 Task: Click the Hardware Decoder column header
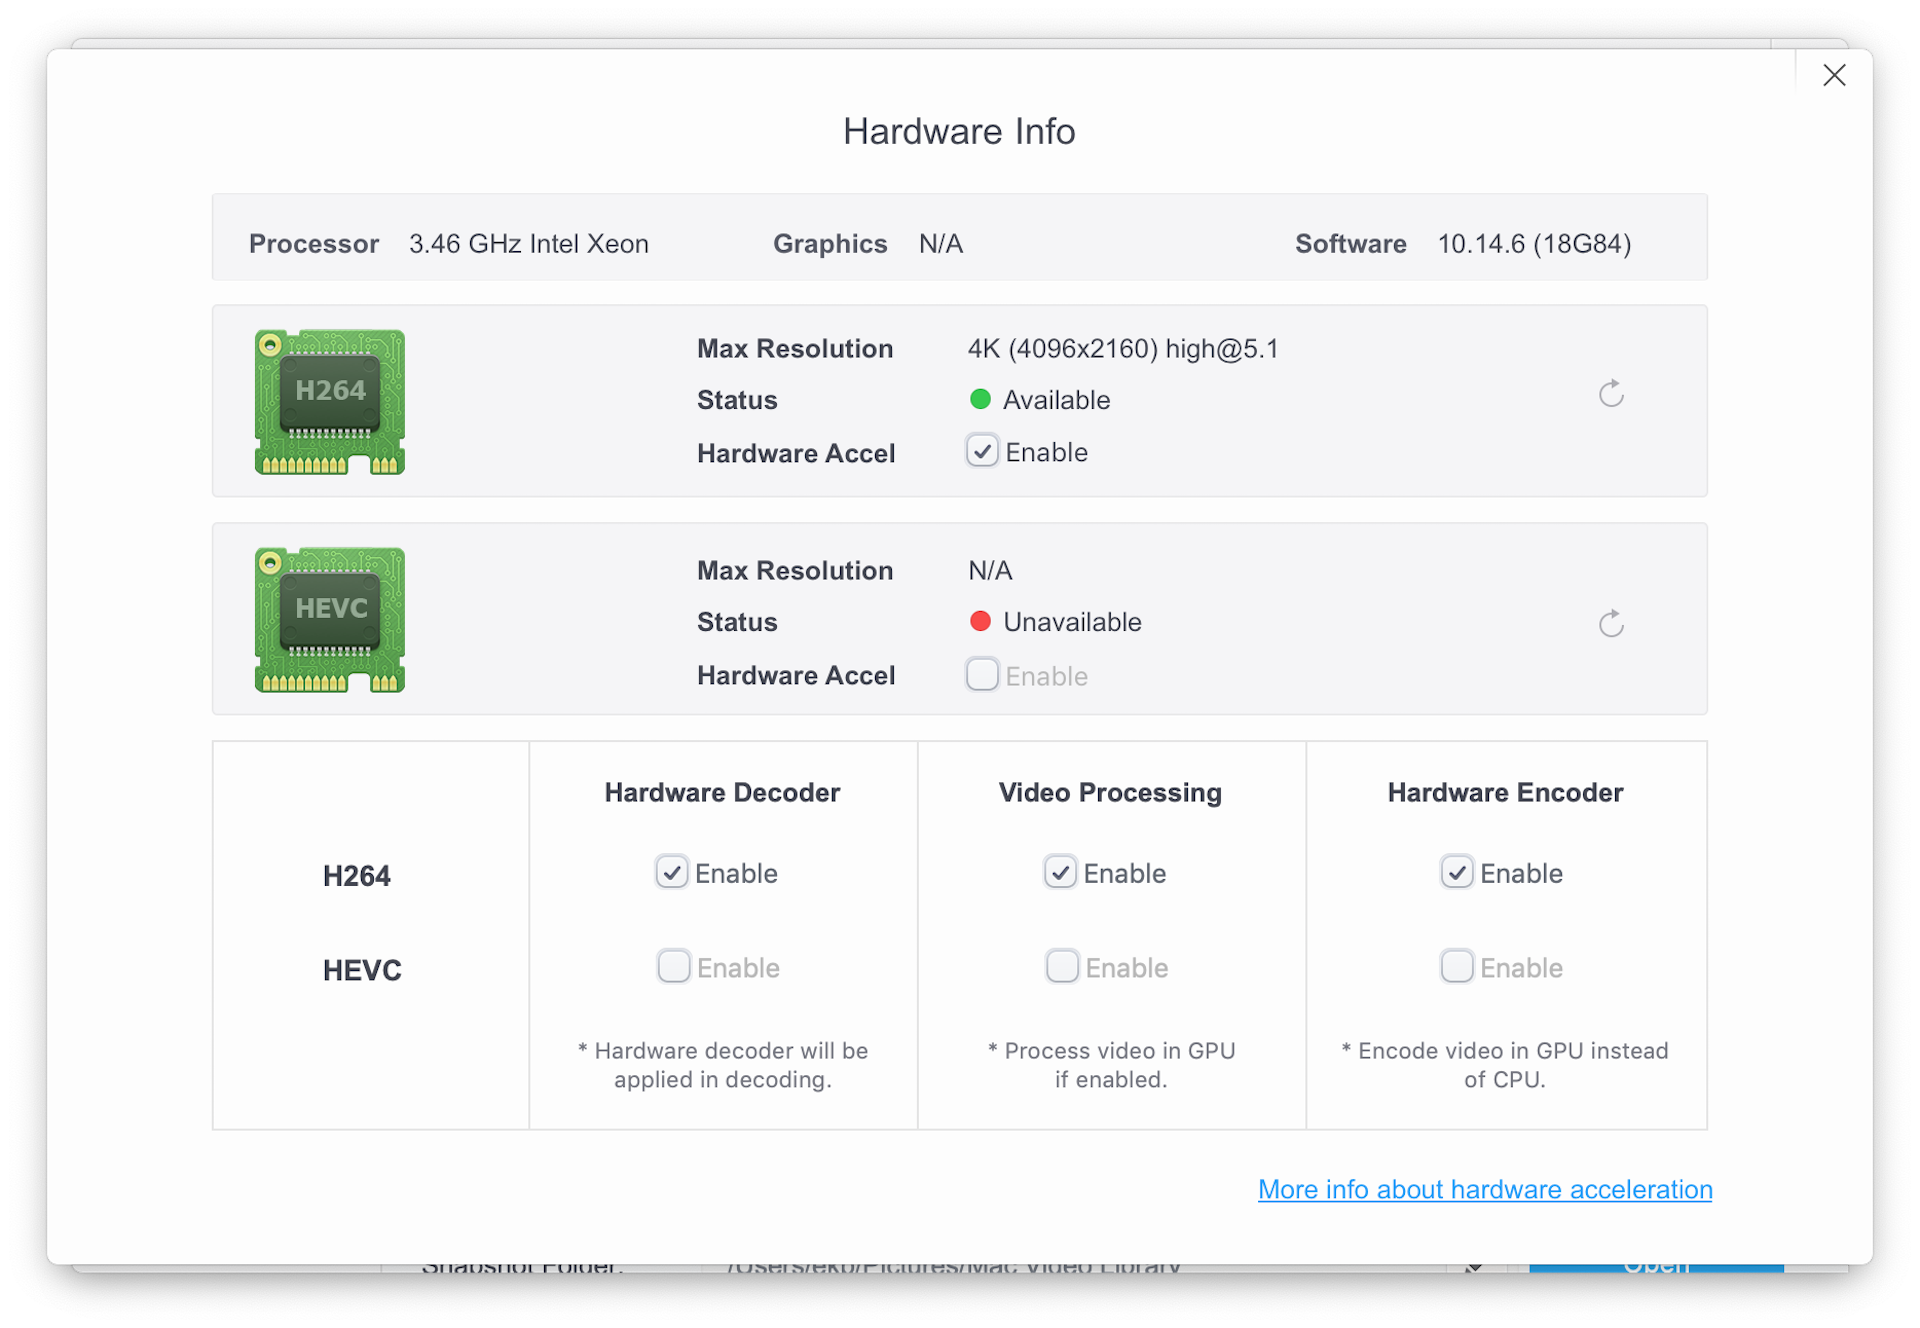(722, 792)
